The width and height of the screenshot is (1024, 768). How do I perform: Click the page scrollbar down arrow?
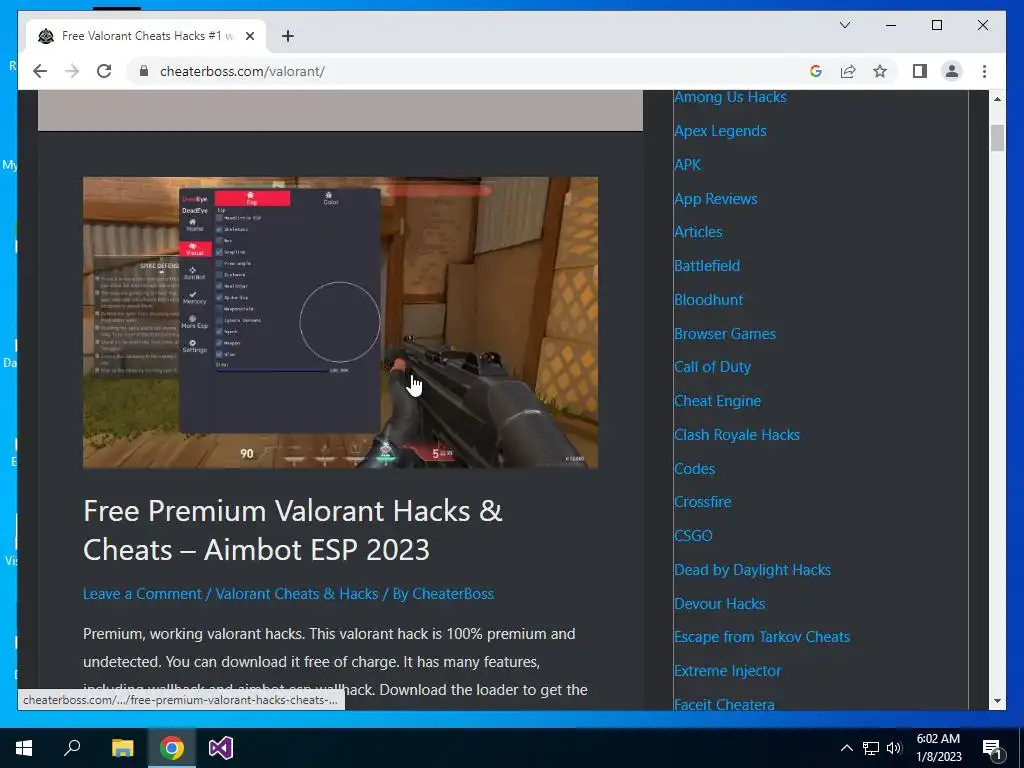997,701
